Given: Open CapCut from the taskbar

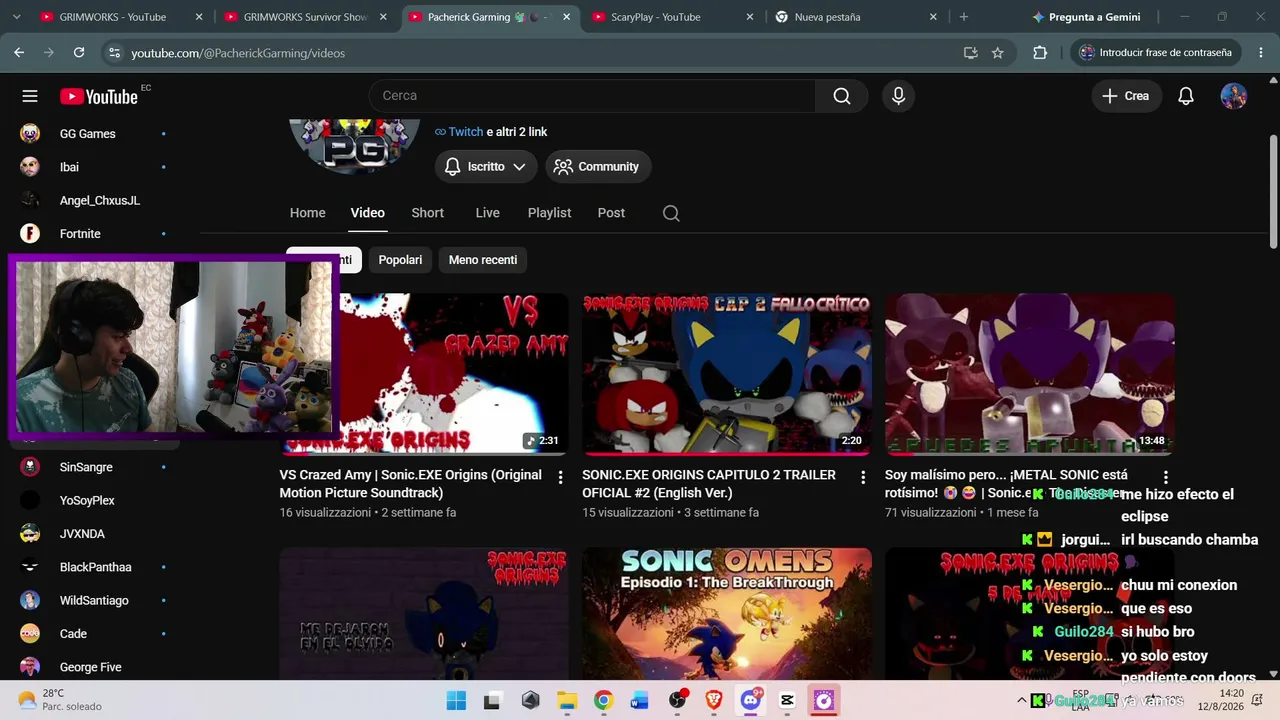Looking at the screenshot, I should pos(787,701).
